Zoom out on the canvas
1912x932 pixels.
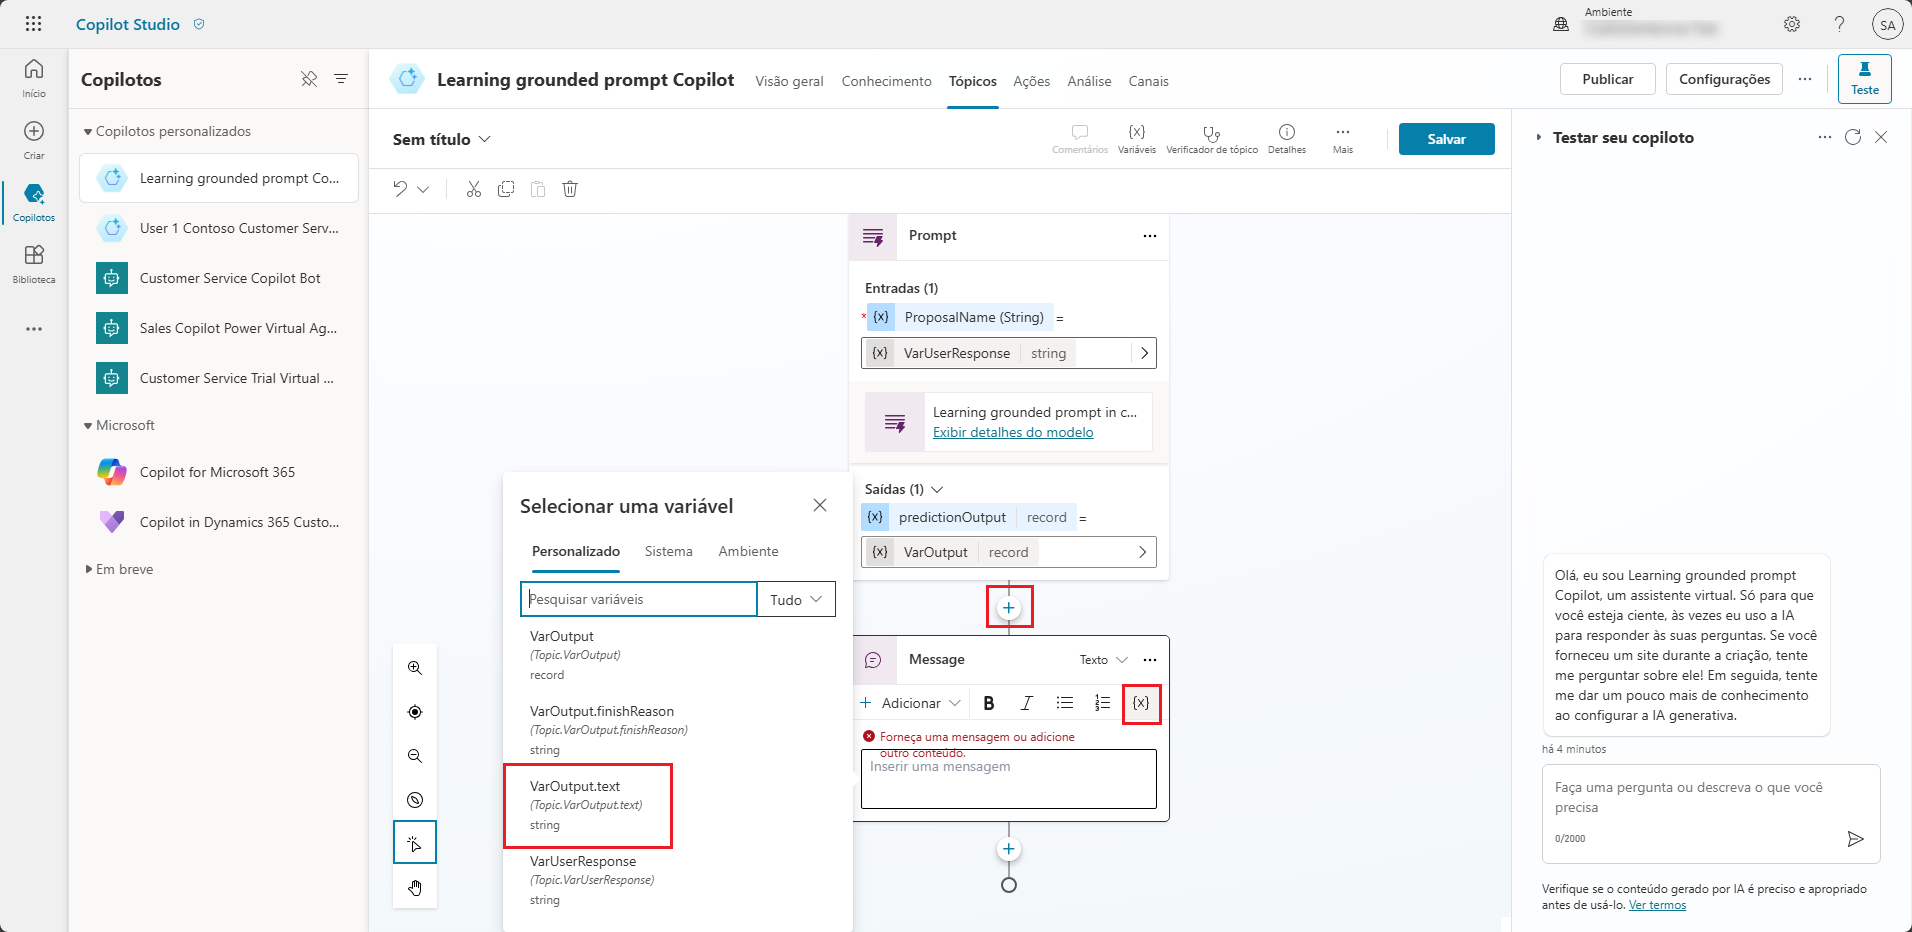pos(415,756)
